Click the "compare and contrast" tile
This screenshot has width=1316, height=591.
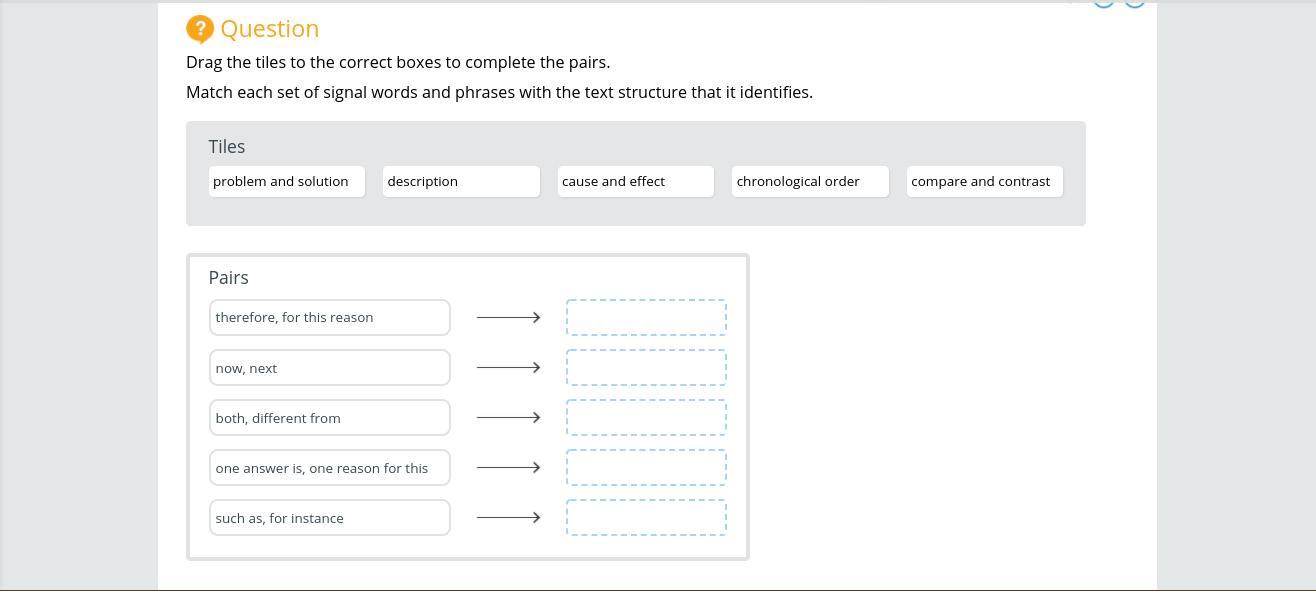[x=984, y=181]
